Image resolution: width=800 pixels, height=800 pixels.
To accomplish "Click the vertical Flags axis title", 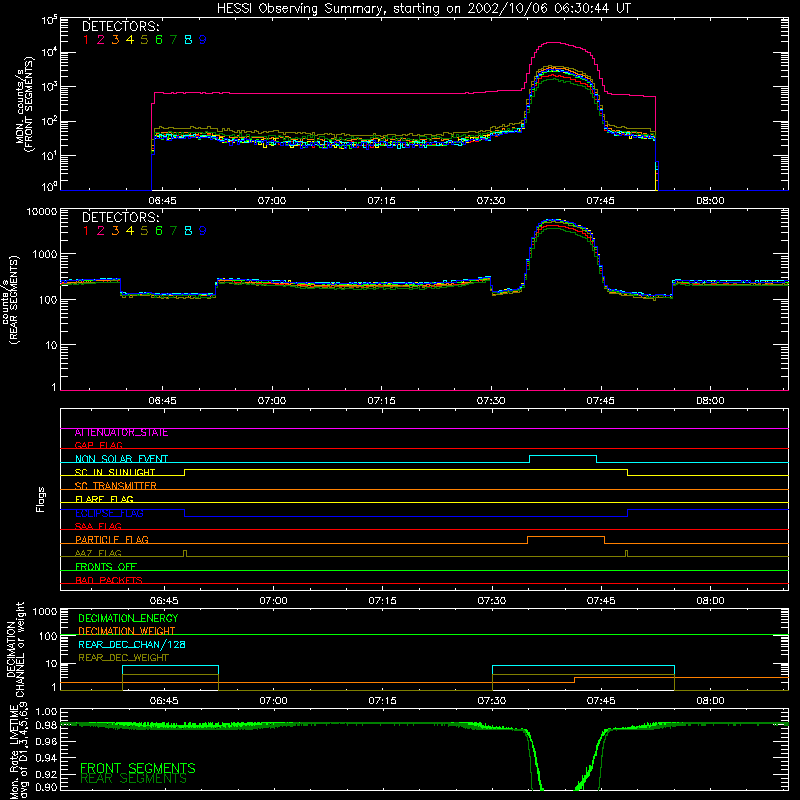I will [x=41, y=499].
